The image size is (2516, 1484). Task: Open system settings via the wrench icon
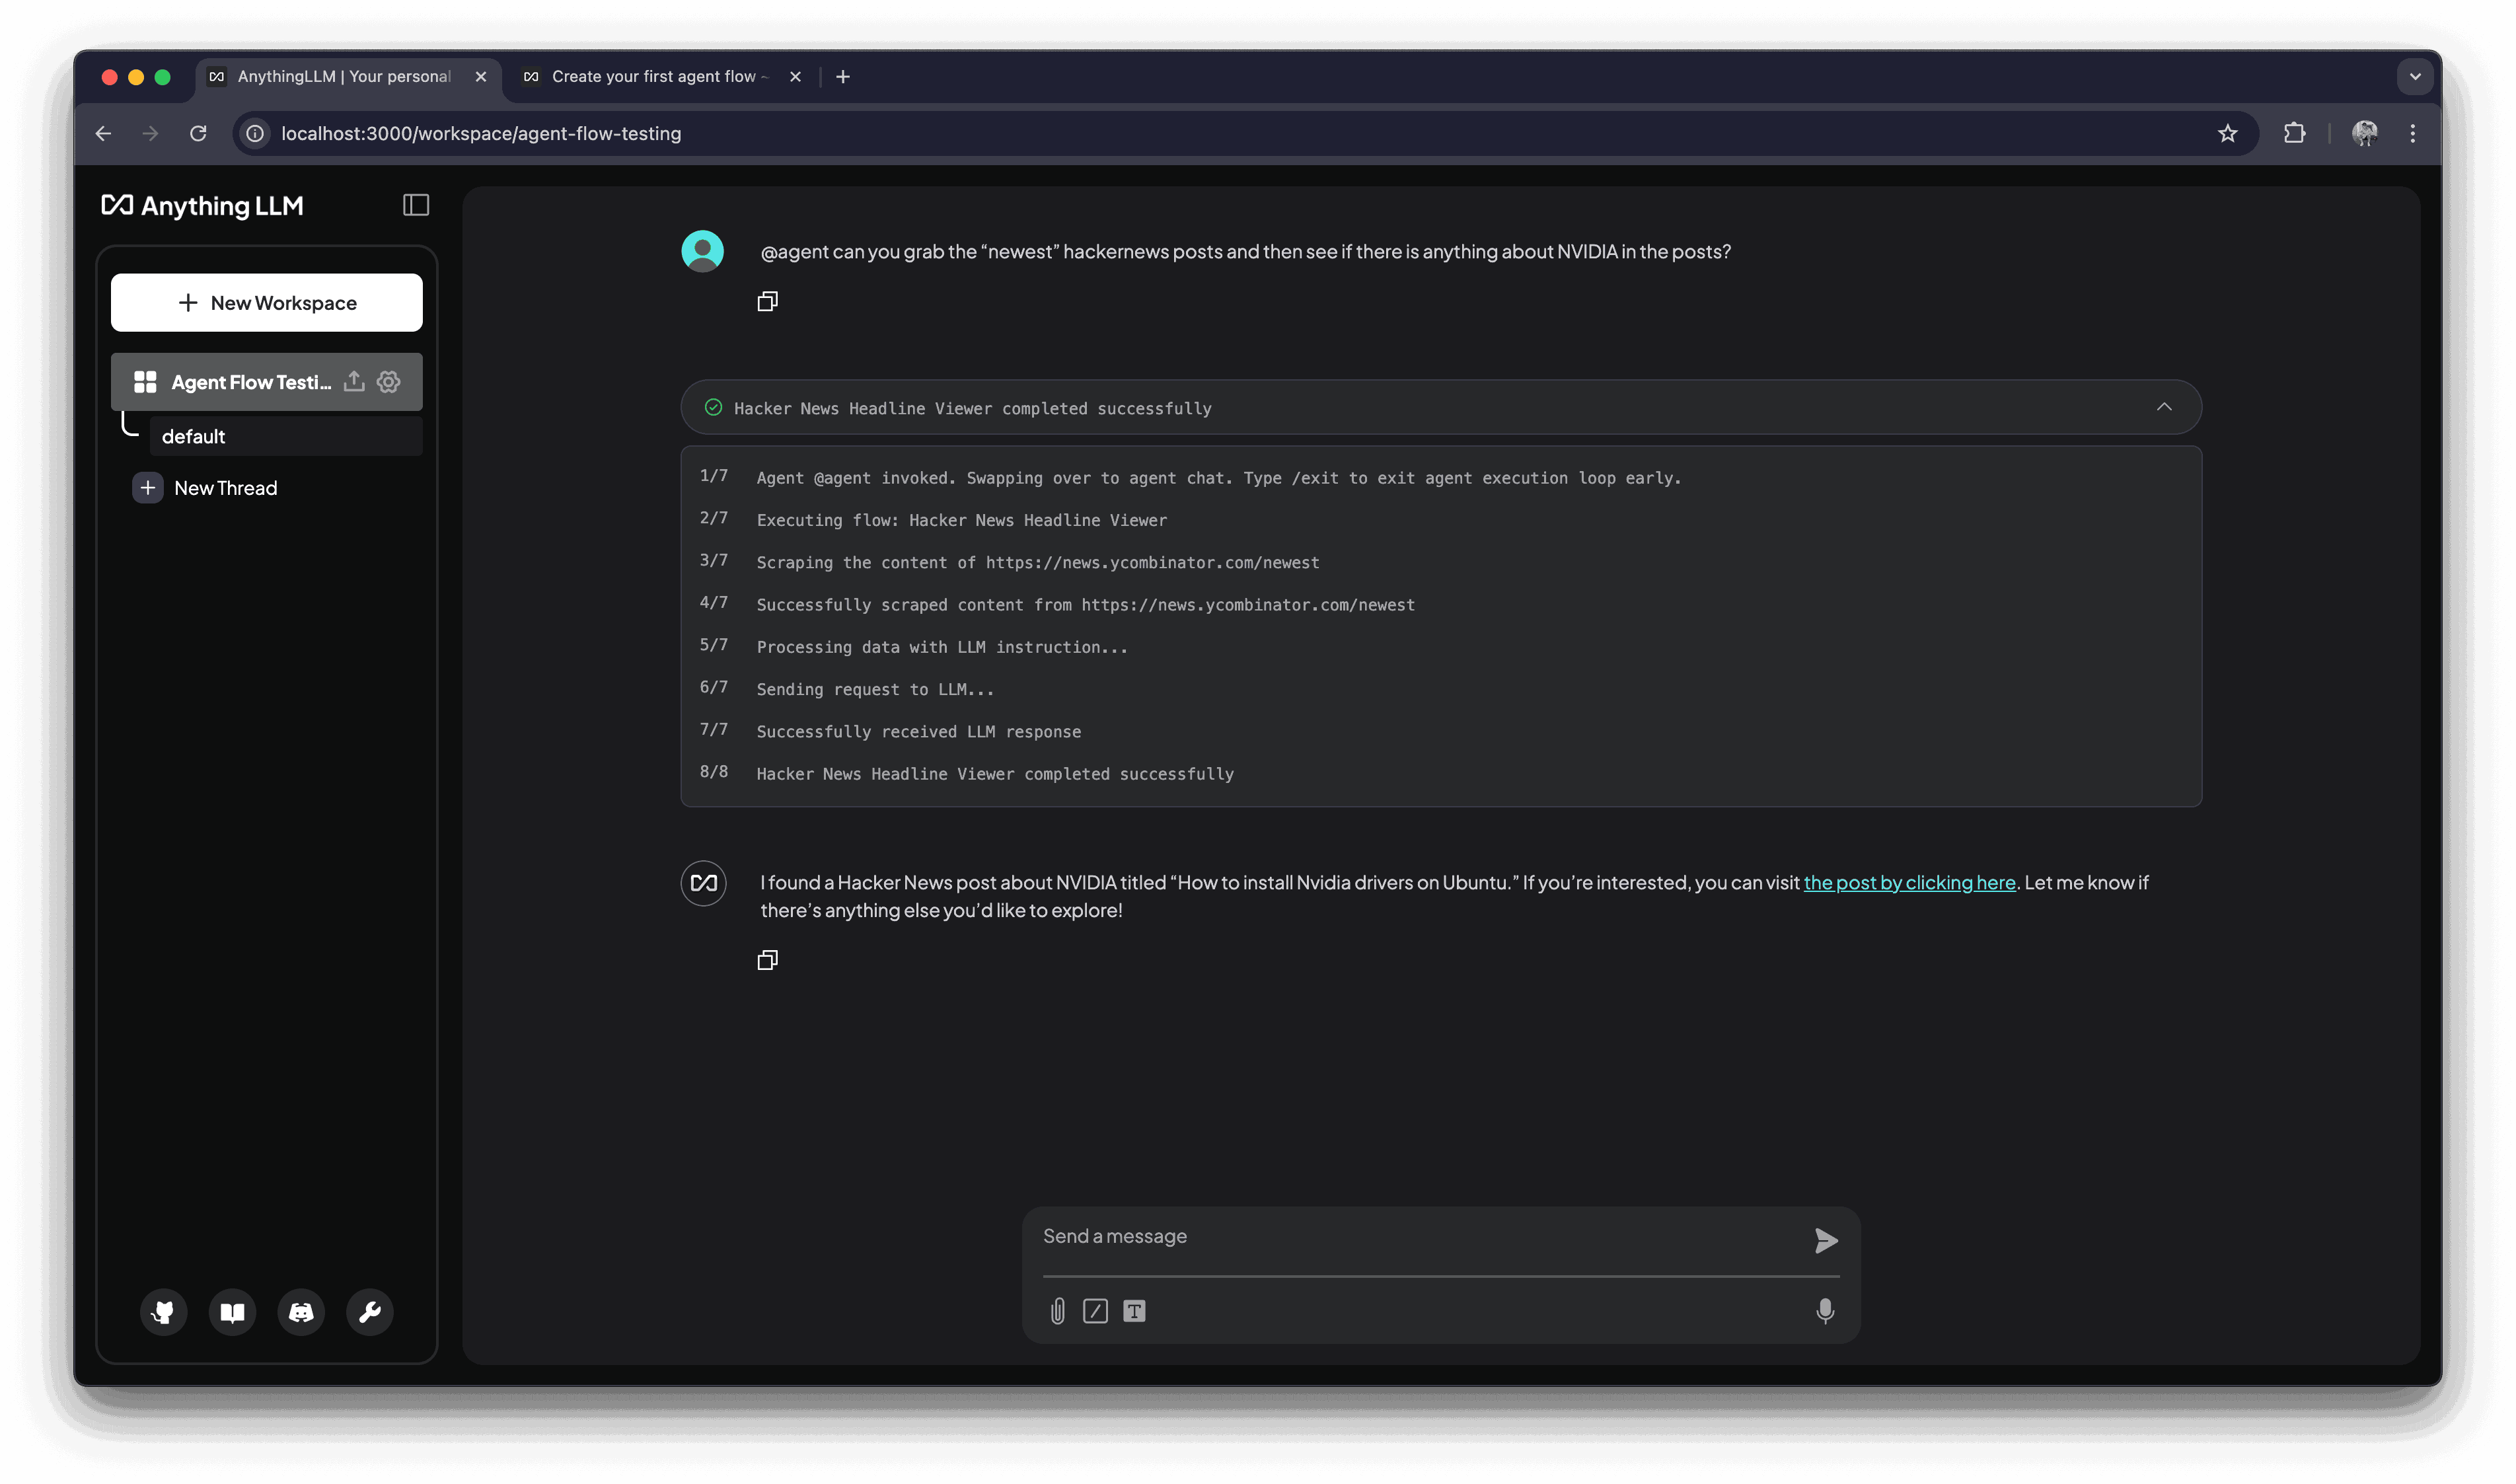pyautogui.click(x=369, y=1312)
